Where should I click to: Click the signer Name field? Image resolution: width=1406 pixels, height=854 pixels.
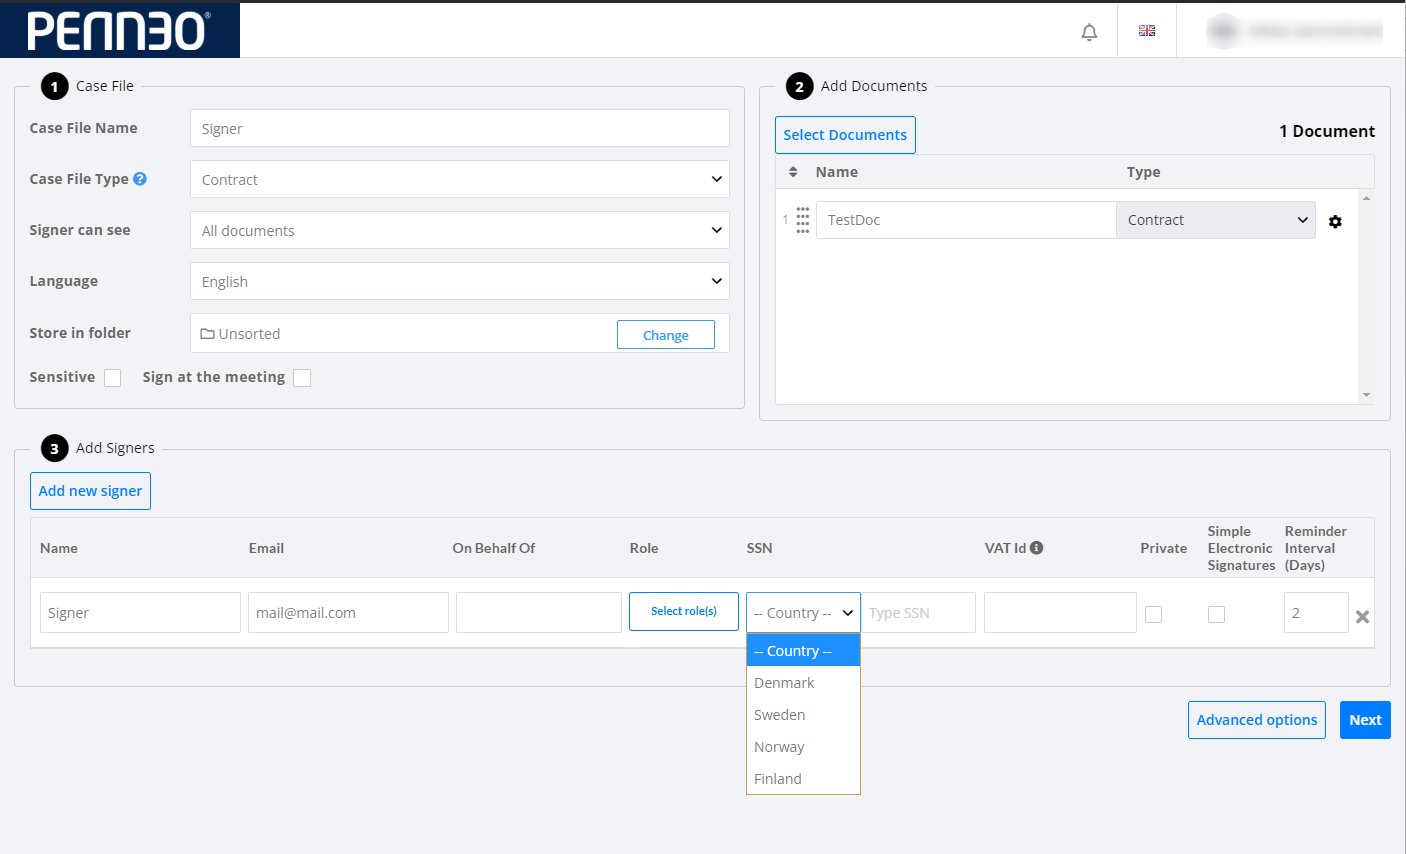140,612
